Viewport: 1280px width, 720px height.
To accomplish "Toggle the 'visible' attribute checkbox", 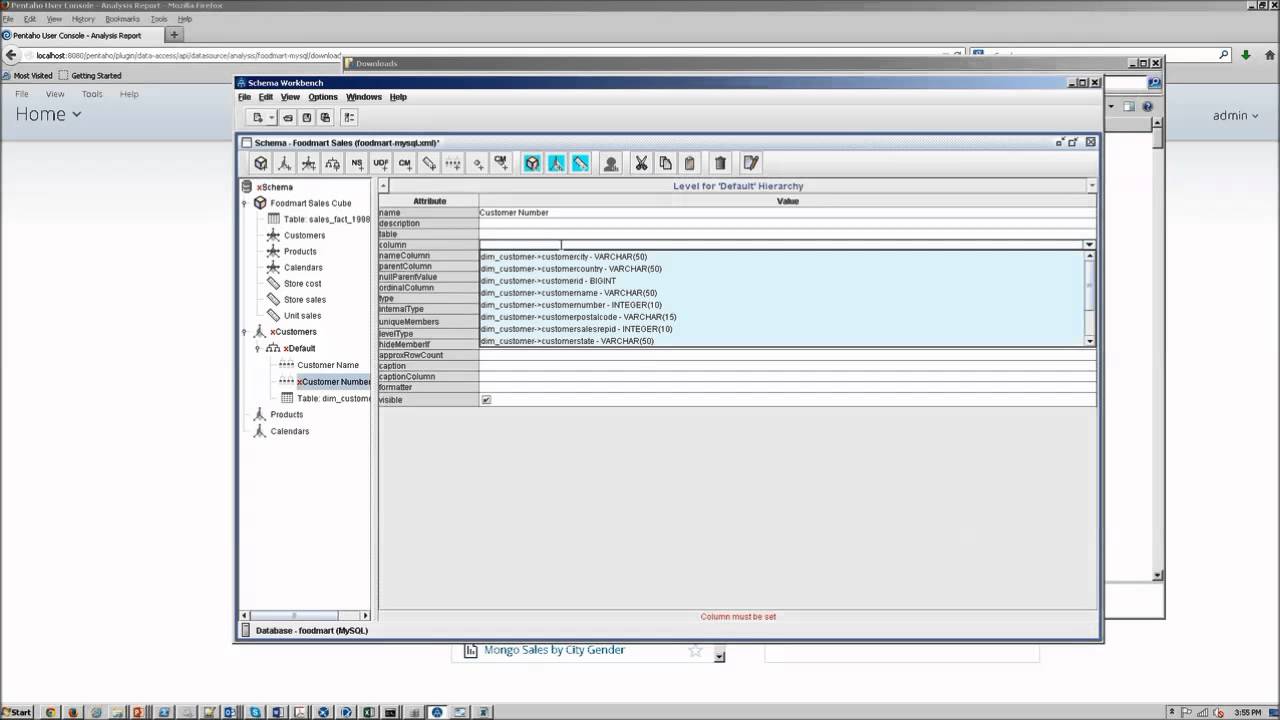I will [x=486, y=399].
